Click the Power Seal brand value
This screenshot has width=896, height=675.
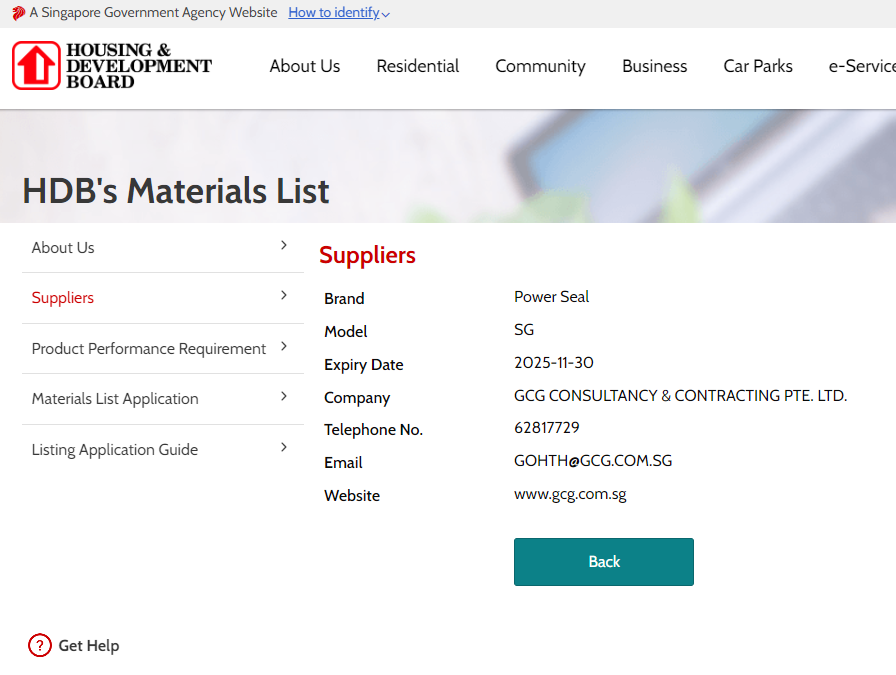551,297
